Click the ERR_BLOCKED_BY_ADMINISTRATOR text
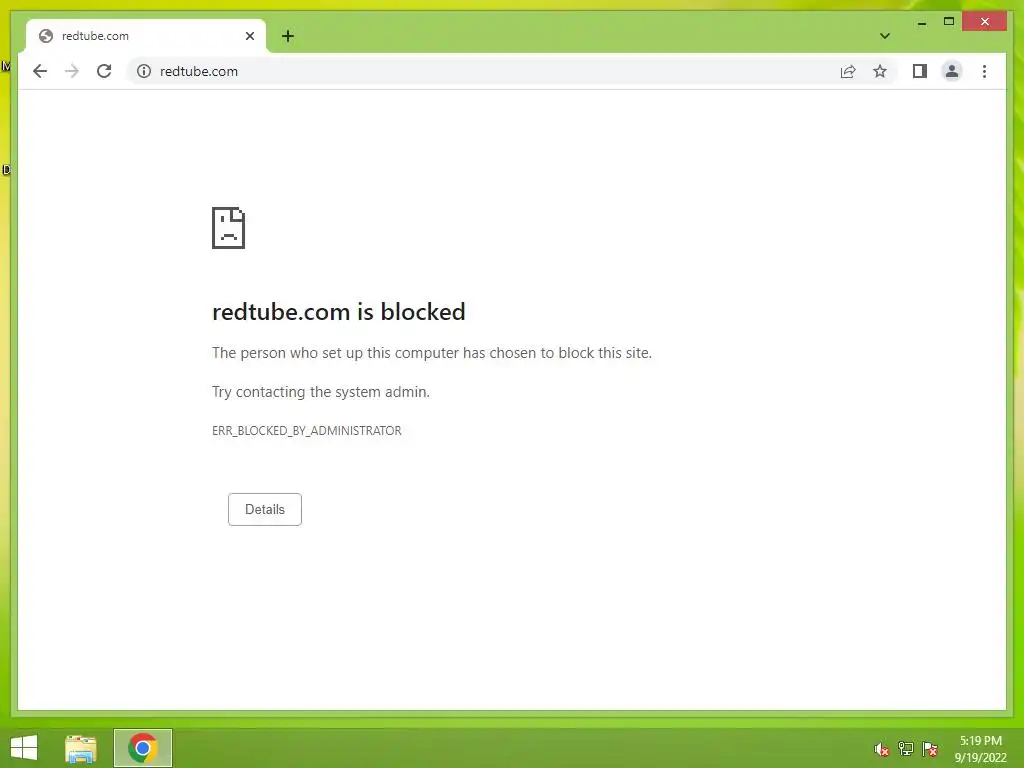Image resolution: width=1024 pixels, height=768 pixels. [307, 431]
